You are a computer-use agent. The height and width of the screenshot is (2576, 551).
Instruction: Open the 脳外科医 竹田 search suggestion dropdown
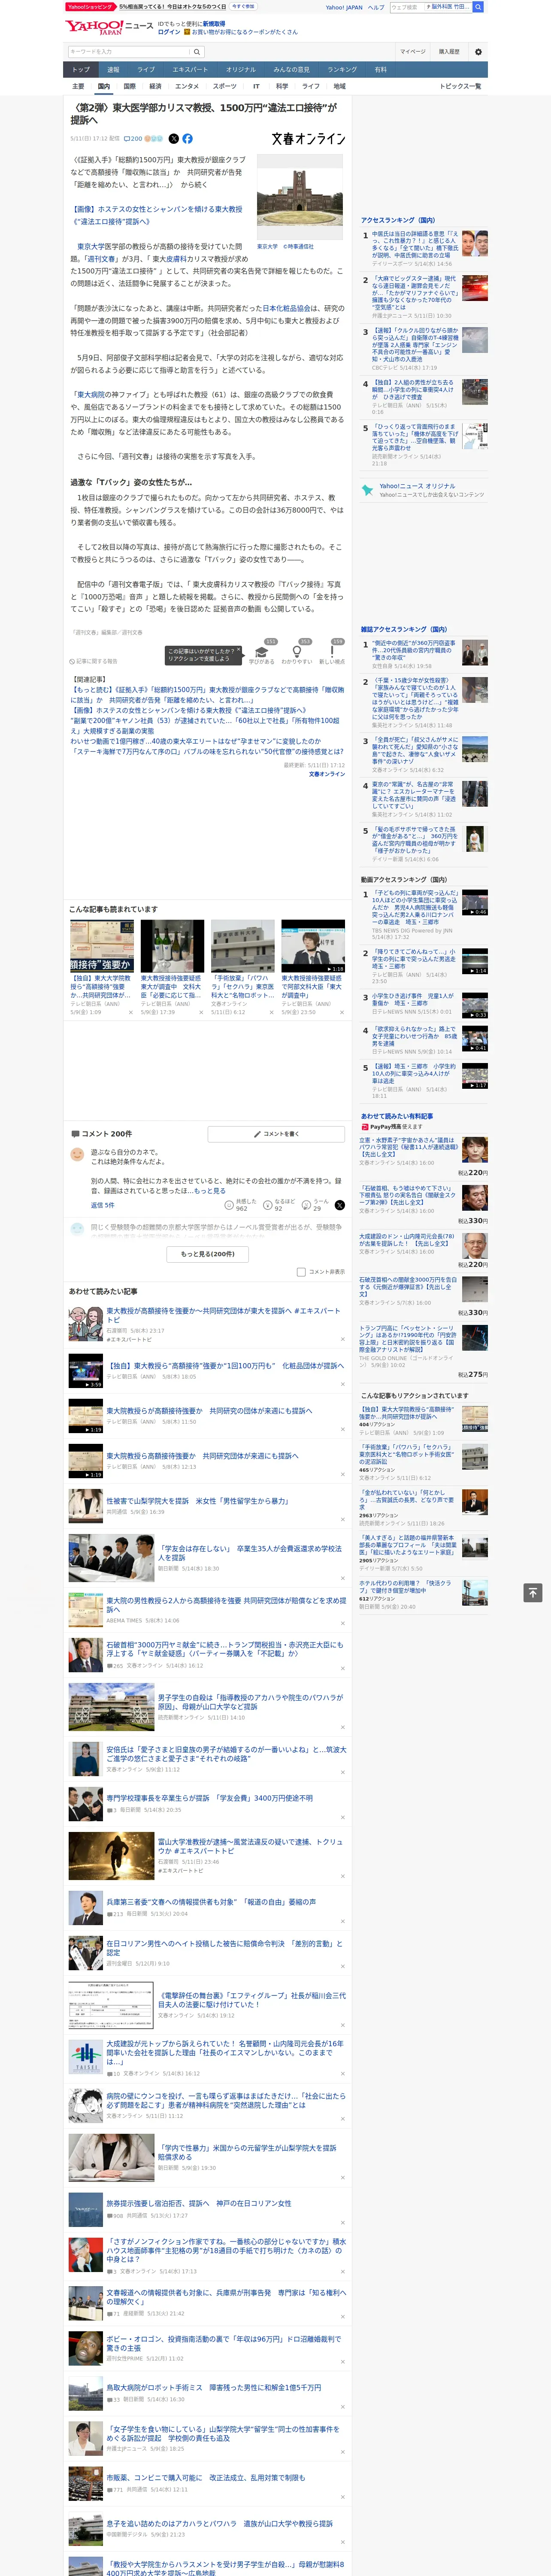[447, 7]
